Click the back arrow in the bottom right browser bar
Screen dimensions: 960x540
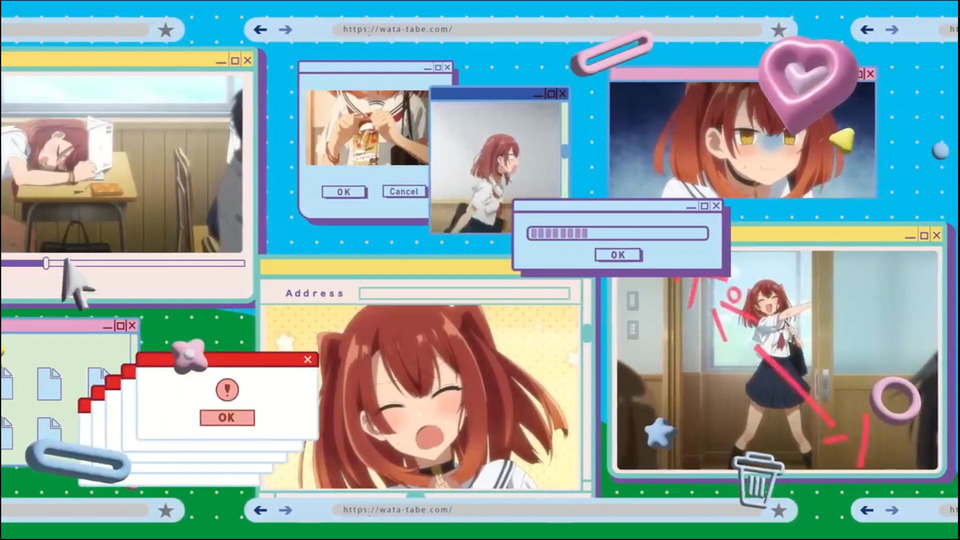pyautogui.click(x=866, y=510)
